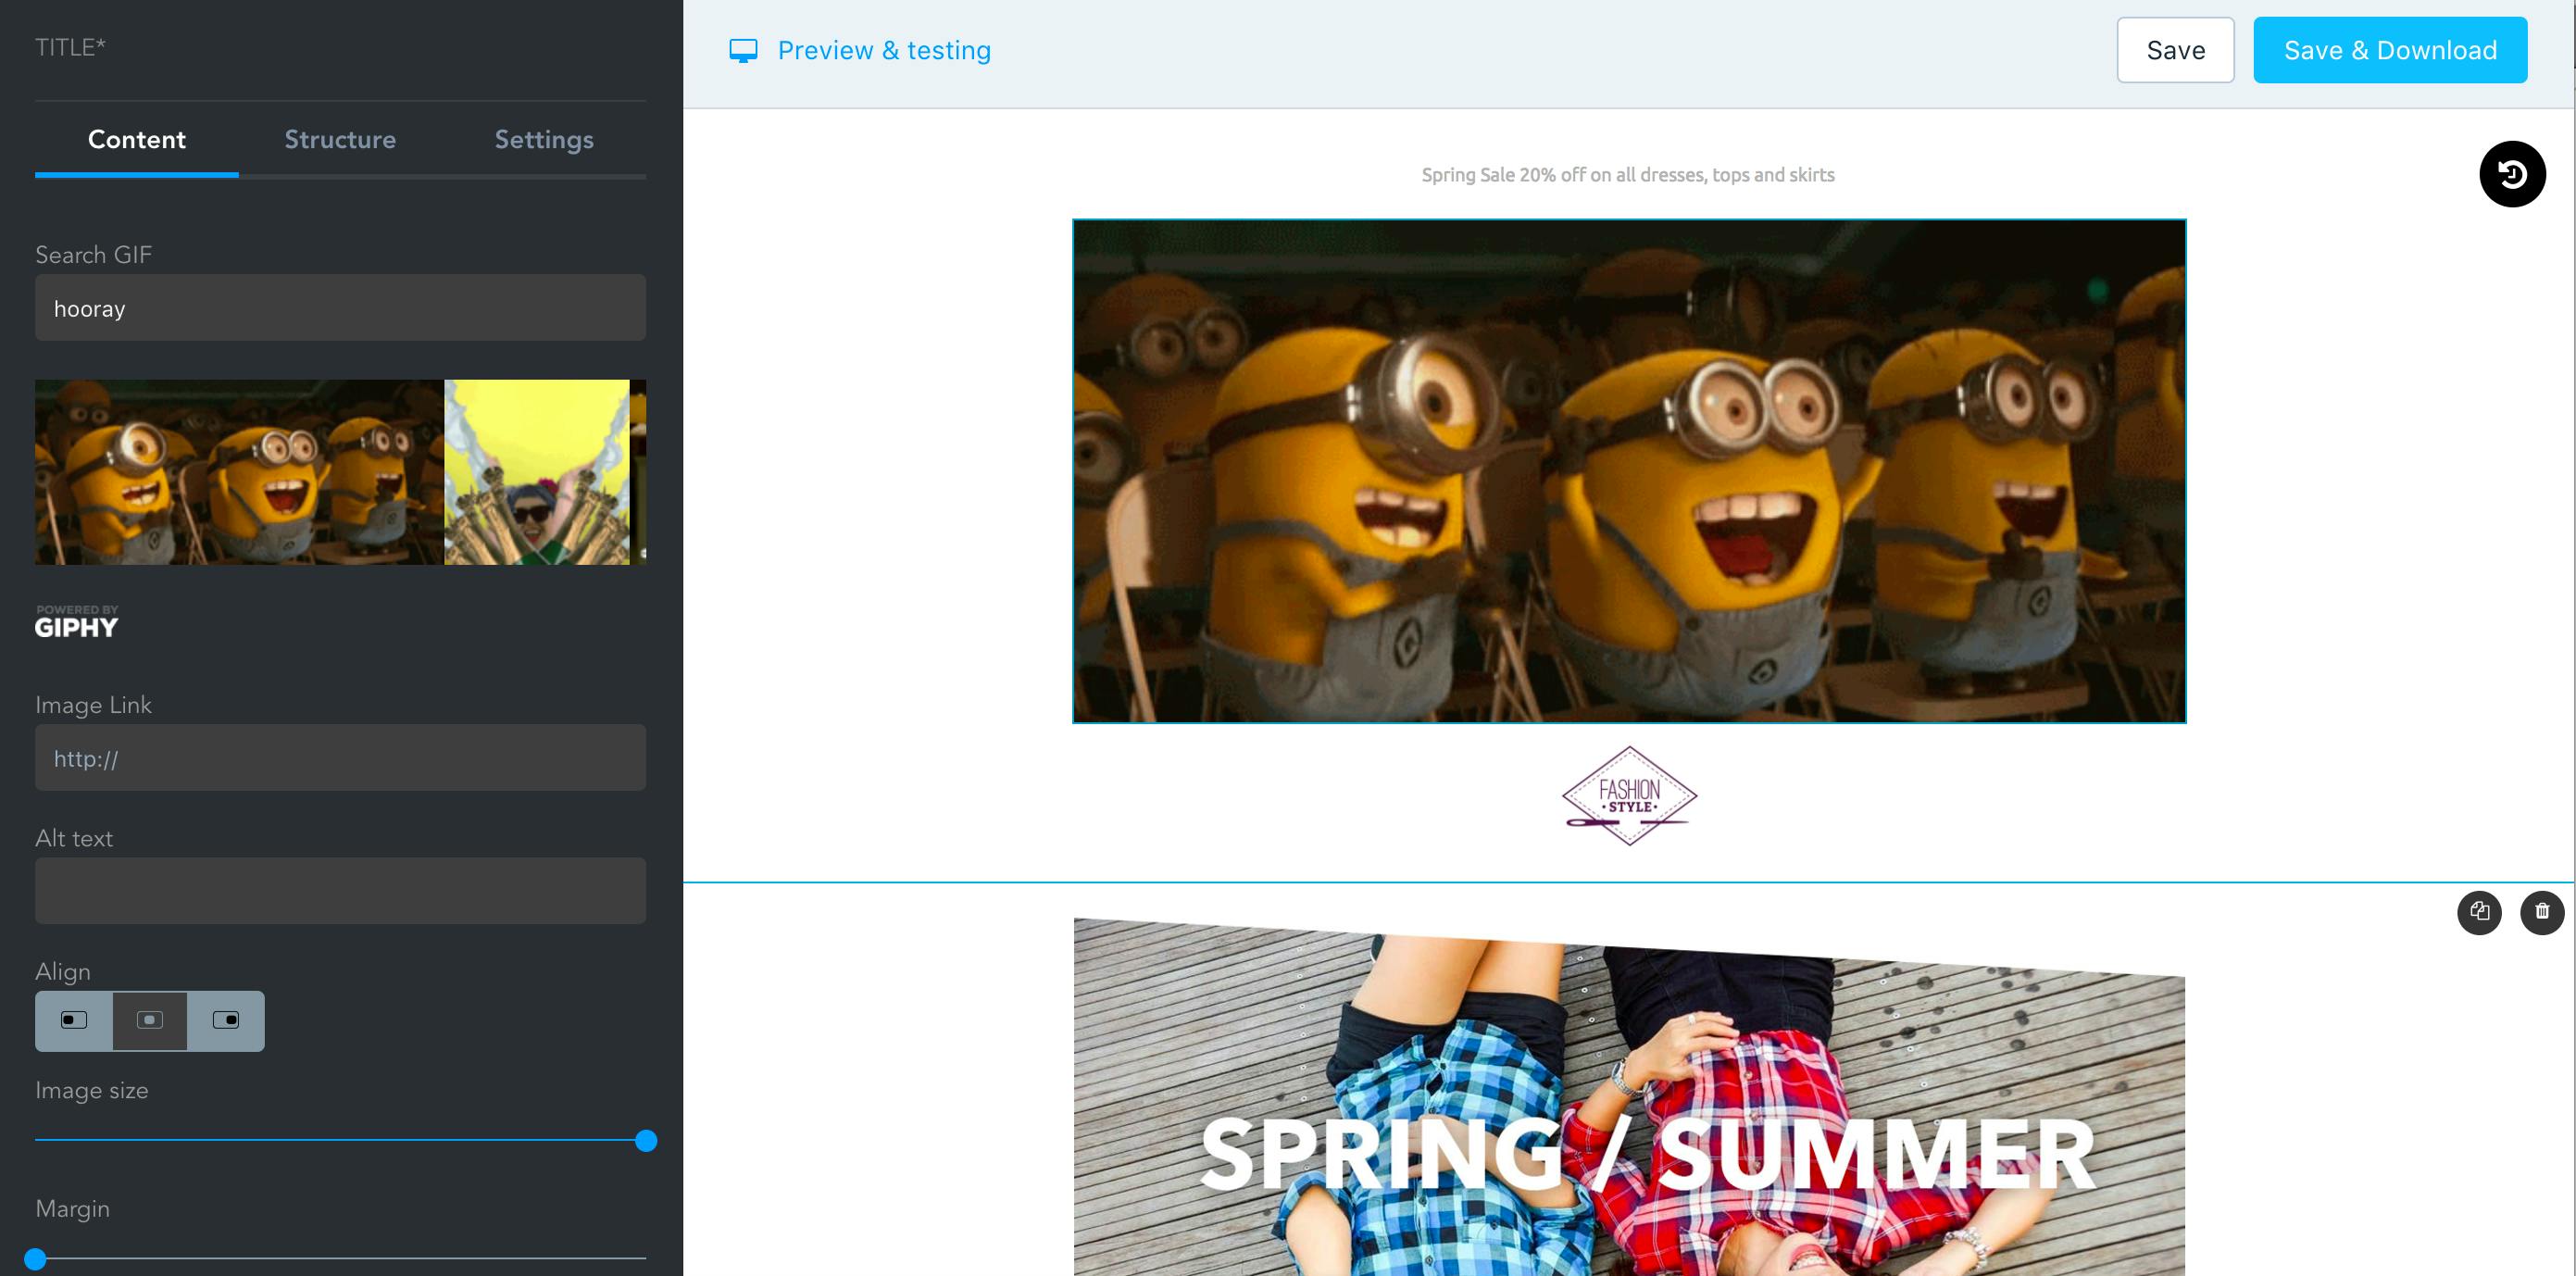Select align center option

(150, 1020)
